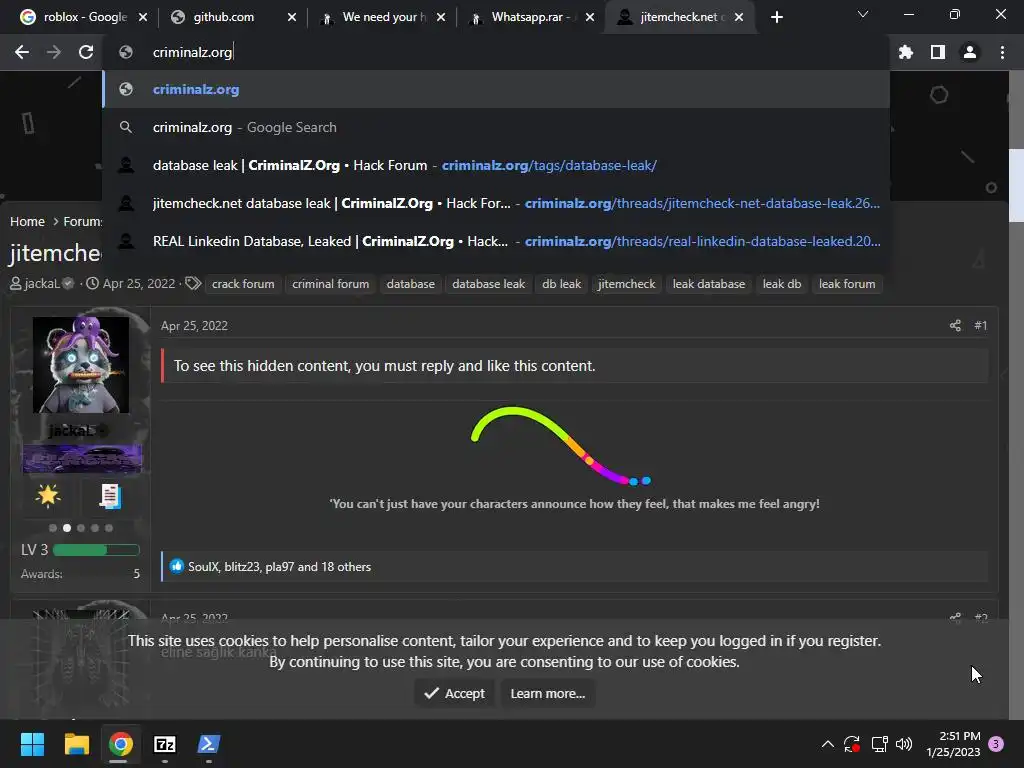Click the address bar containing criminalz.org
This screenshot has width=1024, height=768.
496,52
